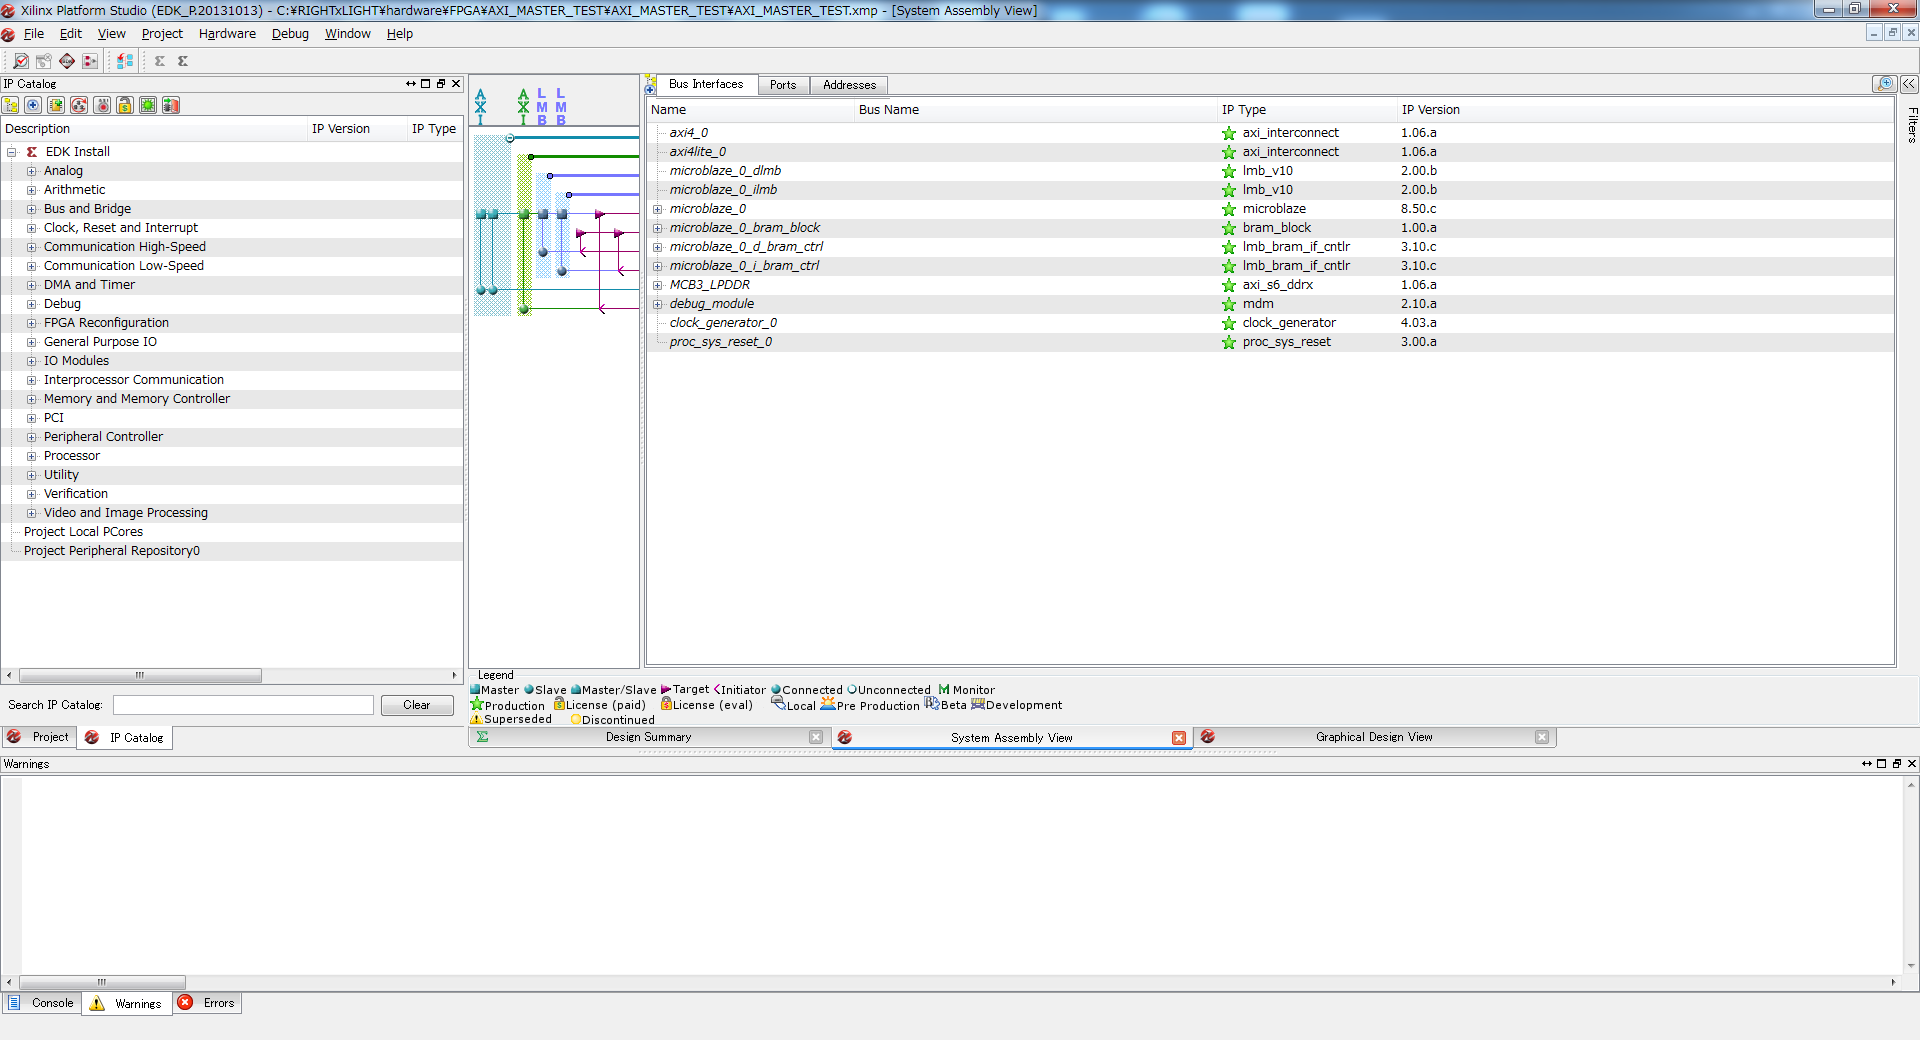Screen dimensions: 1920x1040
Task: Click the Warnings panel vertical scrollbar down arrow
Action: (1911, 966)
